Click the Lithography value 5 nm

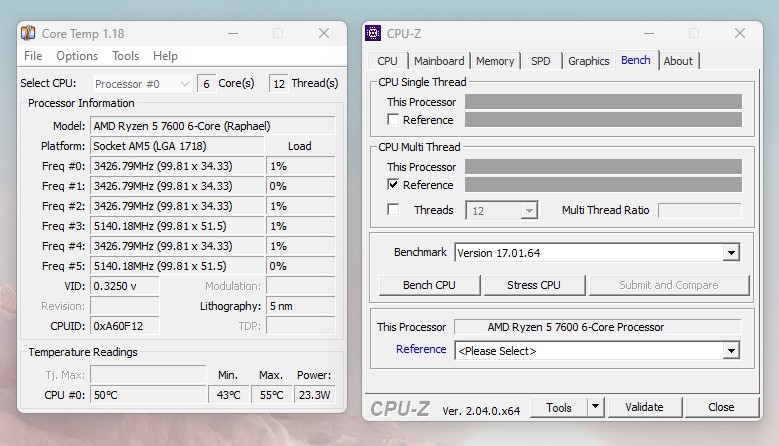click(301, 306)
